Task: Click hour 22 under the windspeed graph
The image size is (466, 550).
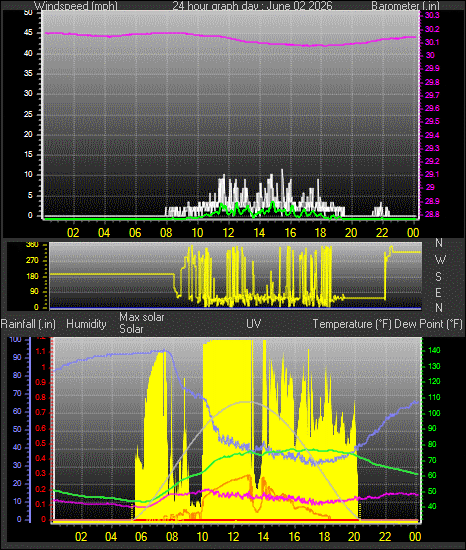Action: [x=382, y=233]
